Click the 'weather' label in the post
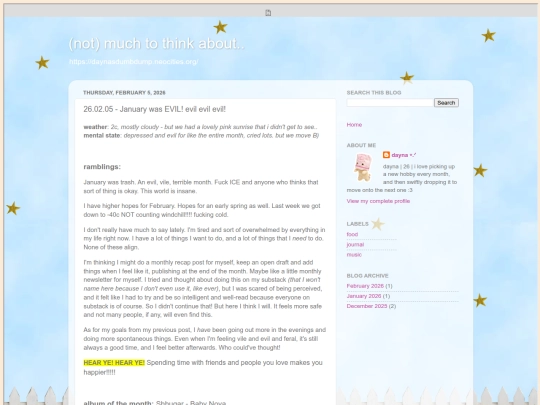 (95, 127)
